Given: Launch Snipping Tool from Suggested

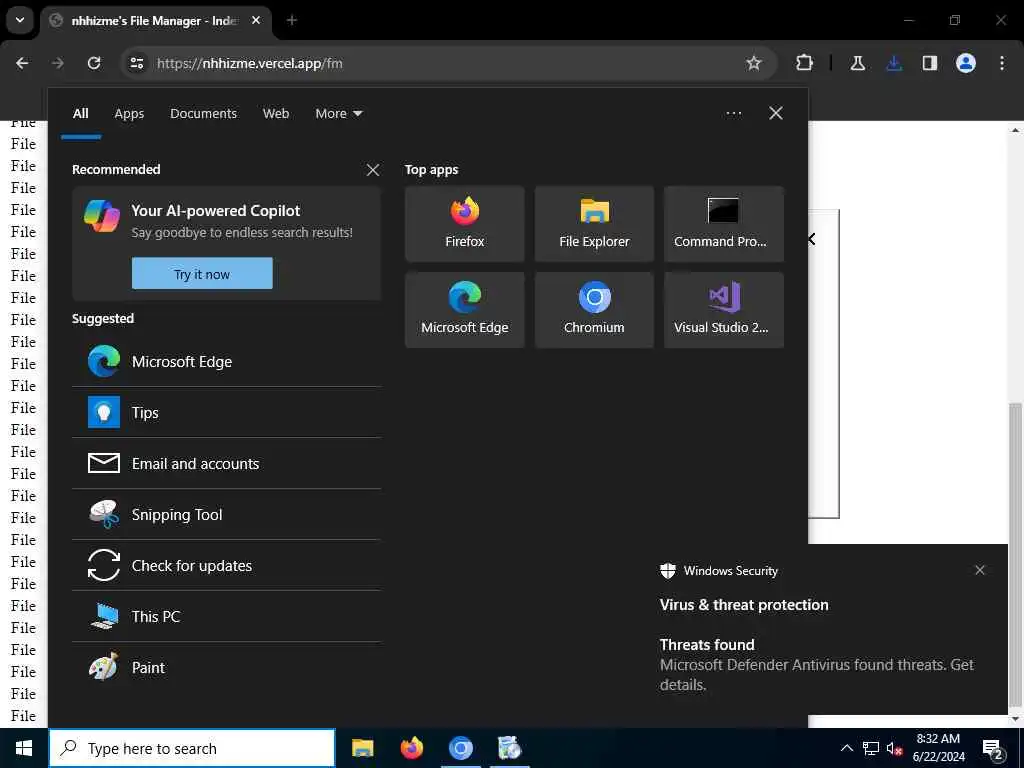Looking at the screenshot, I should click(226, 515).
